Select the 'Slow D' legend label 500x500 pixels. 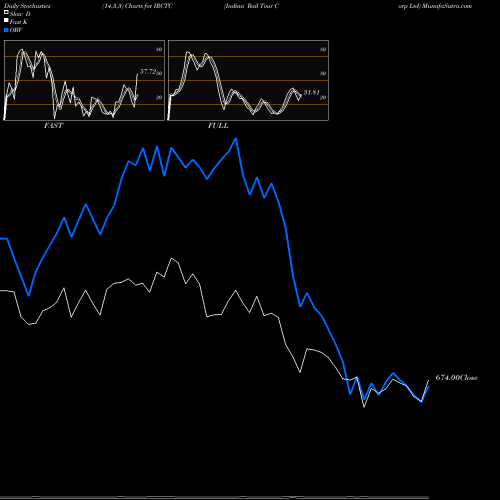[x=20, y=14]
